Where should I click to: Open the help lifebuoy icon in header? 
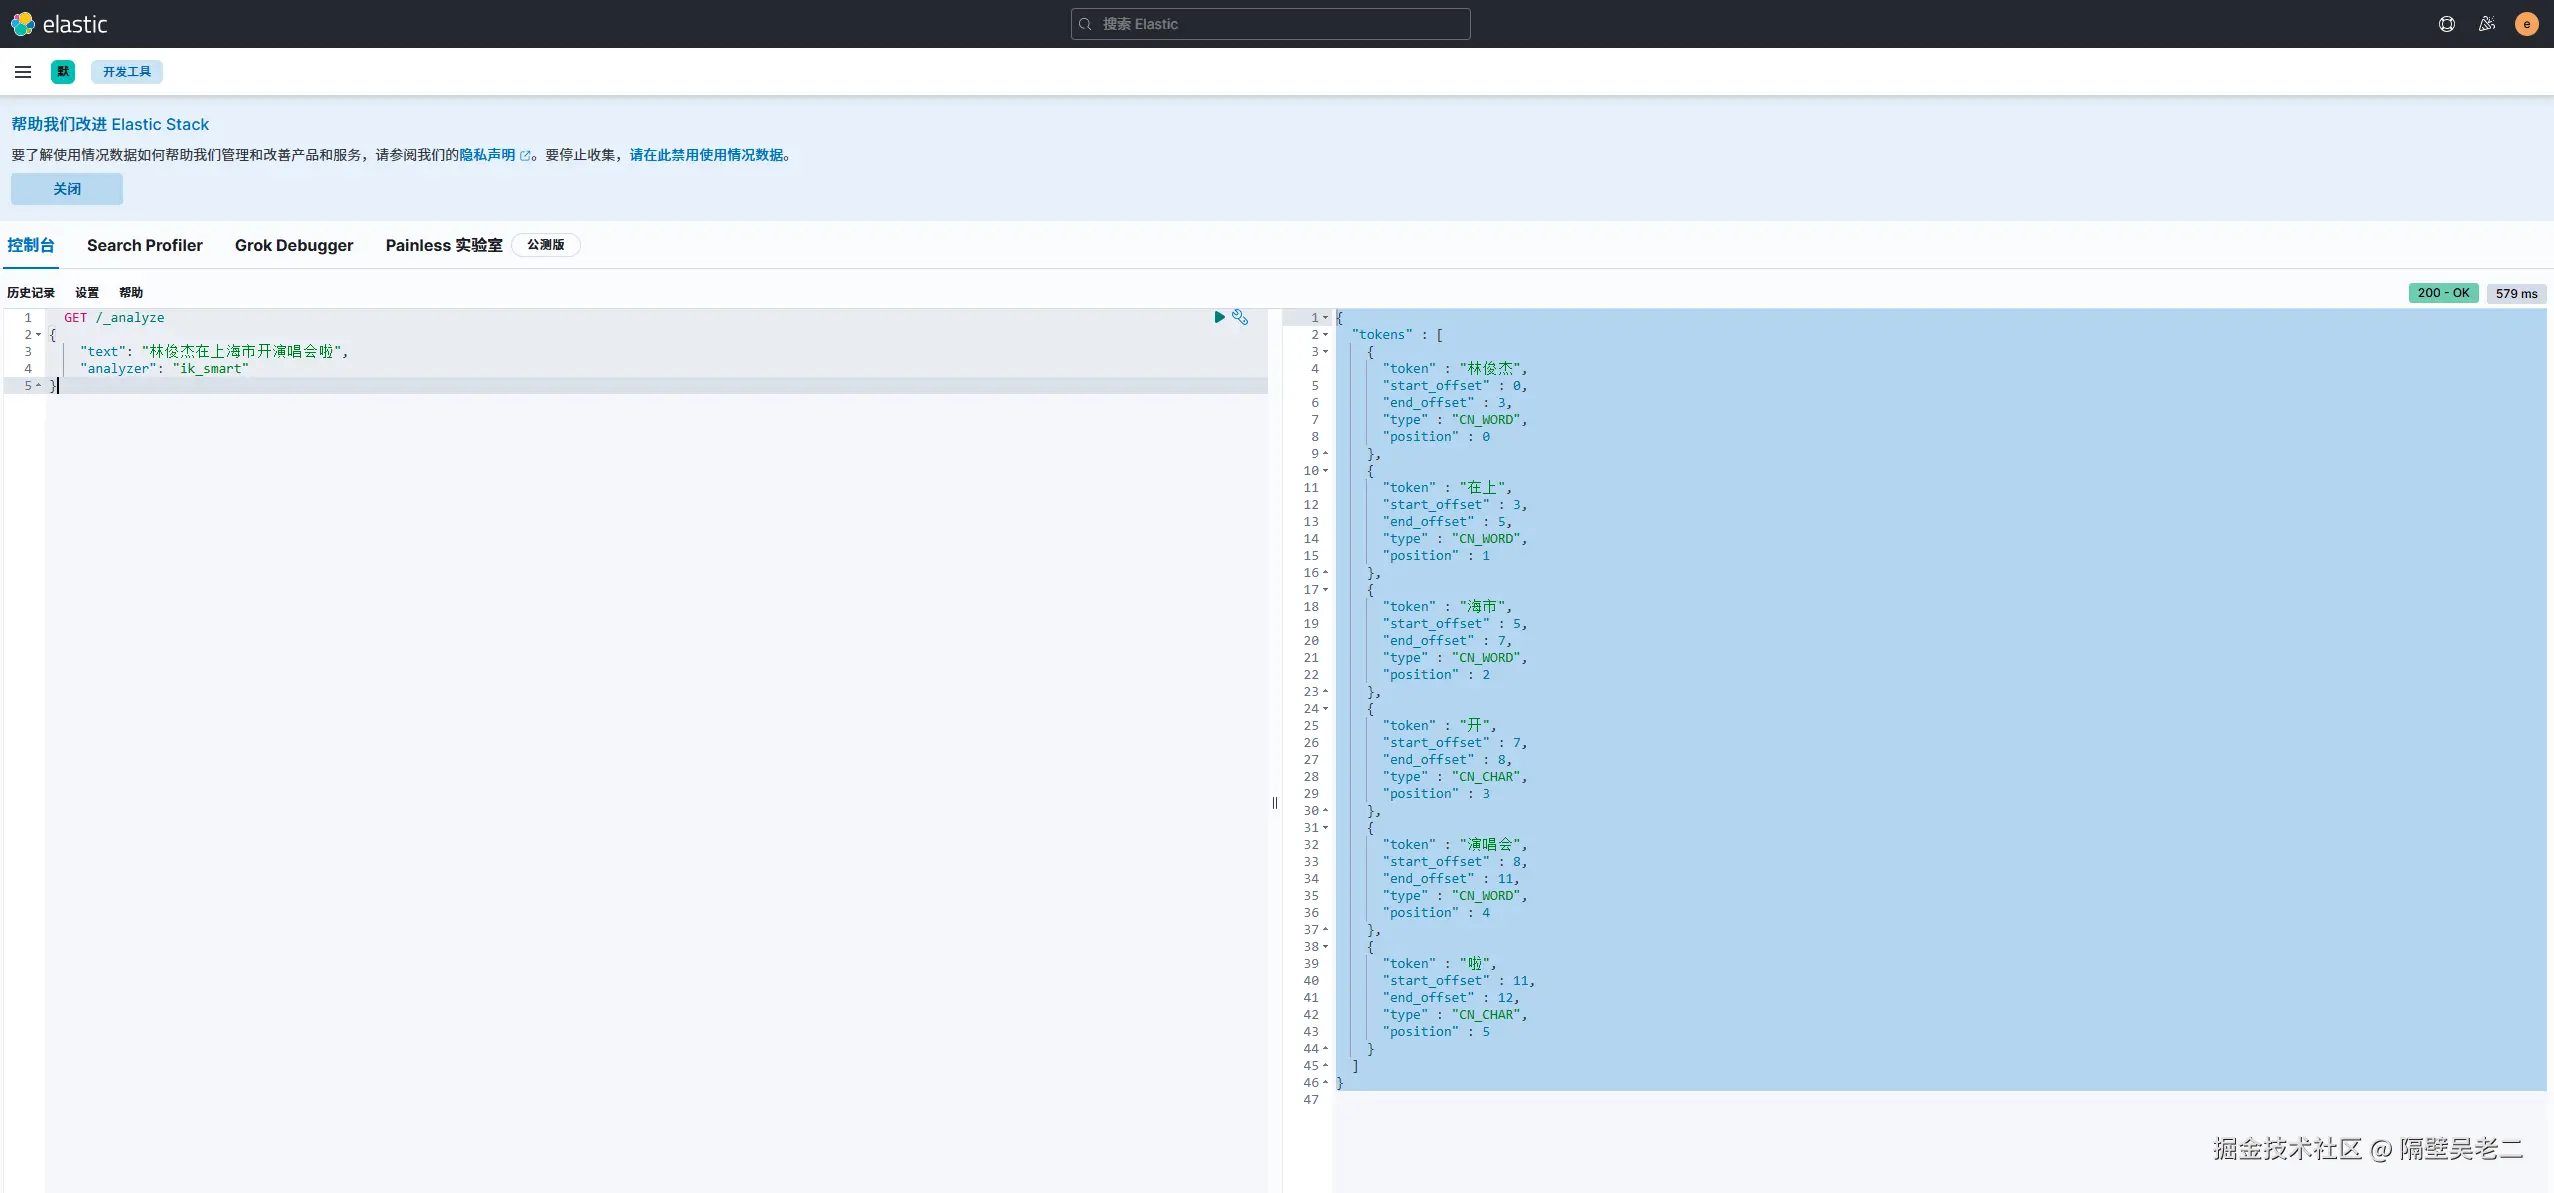(x=2447, y=24)
